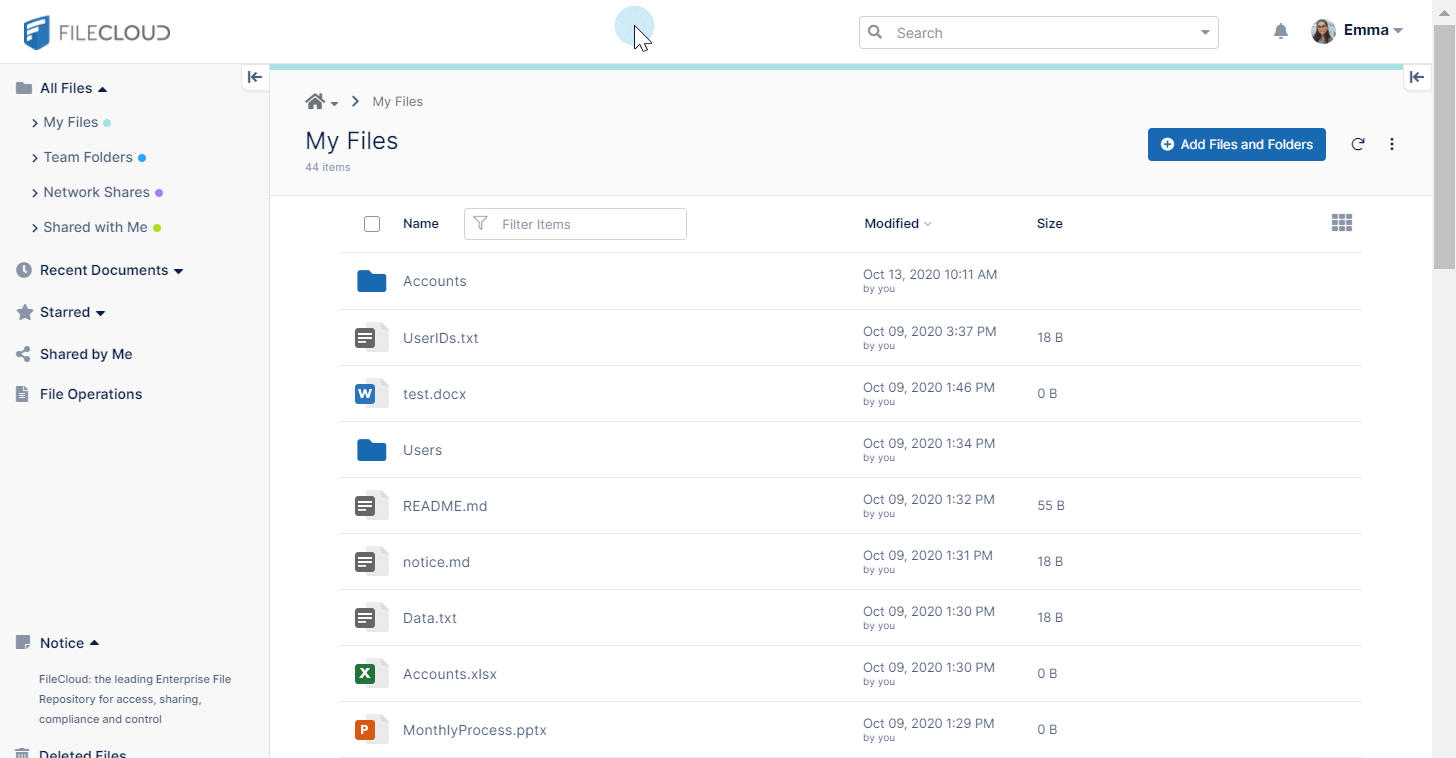Click the home breadcrumb icon
Image resolution: width=1456 pixels, height=758 pixels.
pos(315,101)
